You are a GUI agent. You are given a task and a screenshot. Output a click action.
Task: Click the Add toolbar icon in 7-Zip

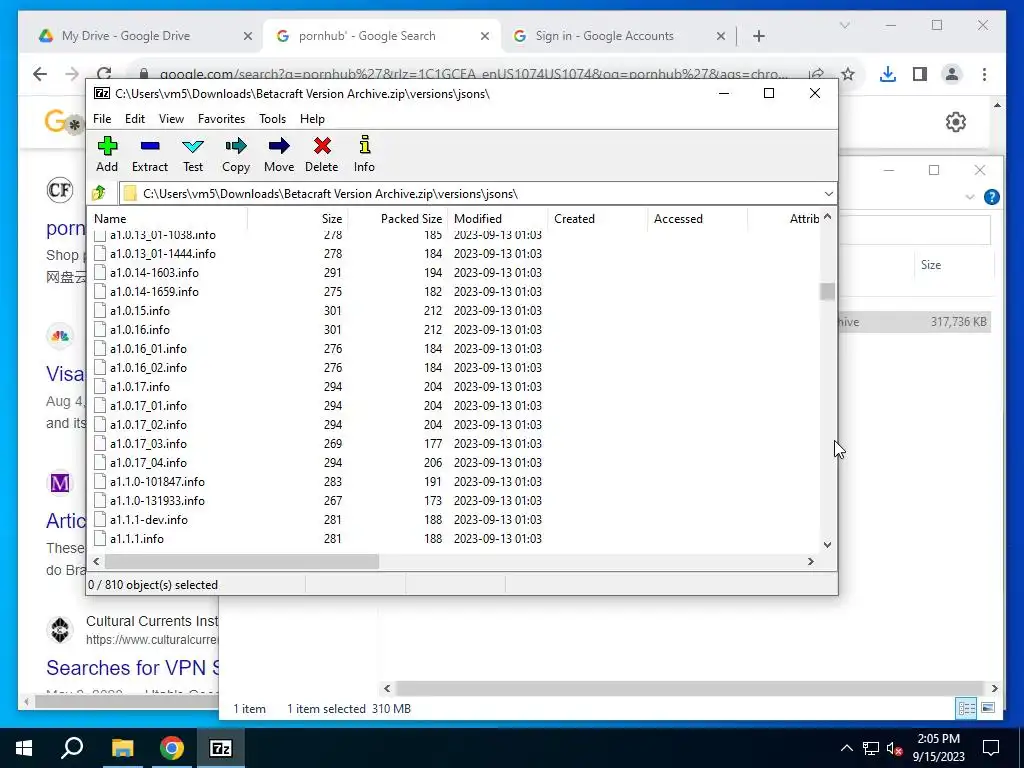coord(107,154)
